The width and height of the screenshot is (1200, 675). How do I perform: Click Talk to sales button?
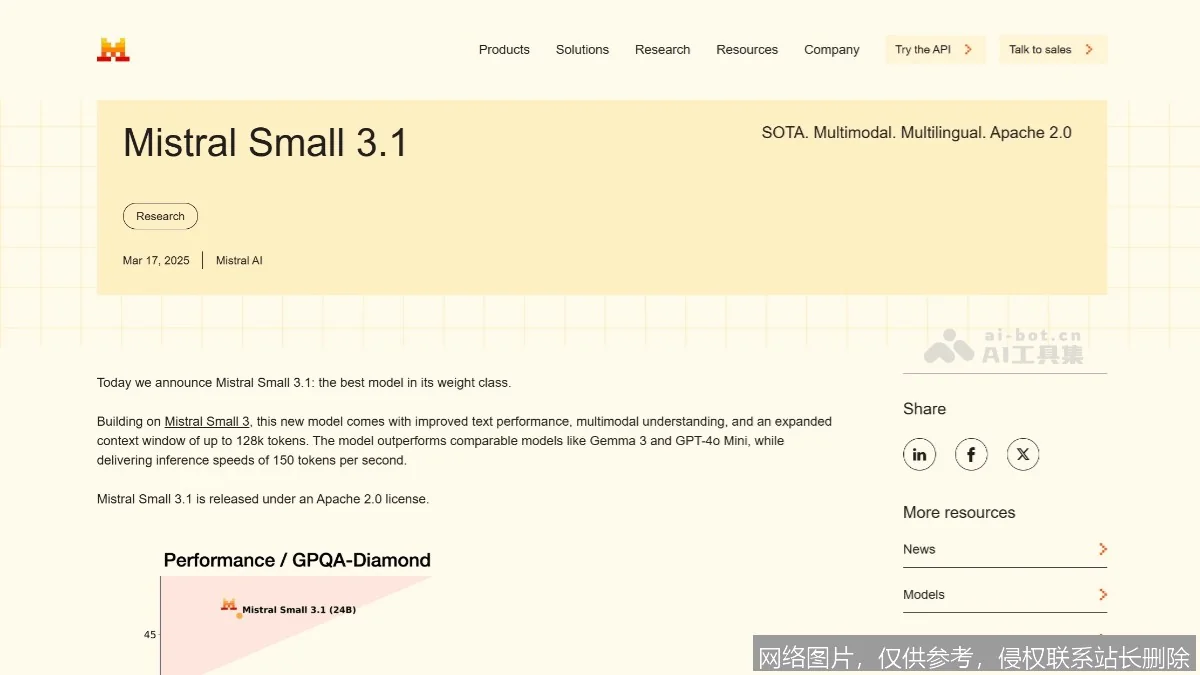click(1053, 49)
